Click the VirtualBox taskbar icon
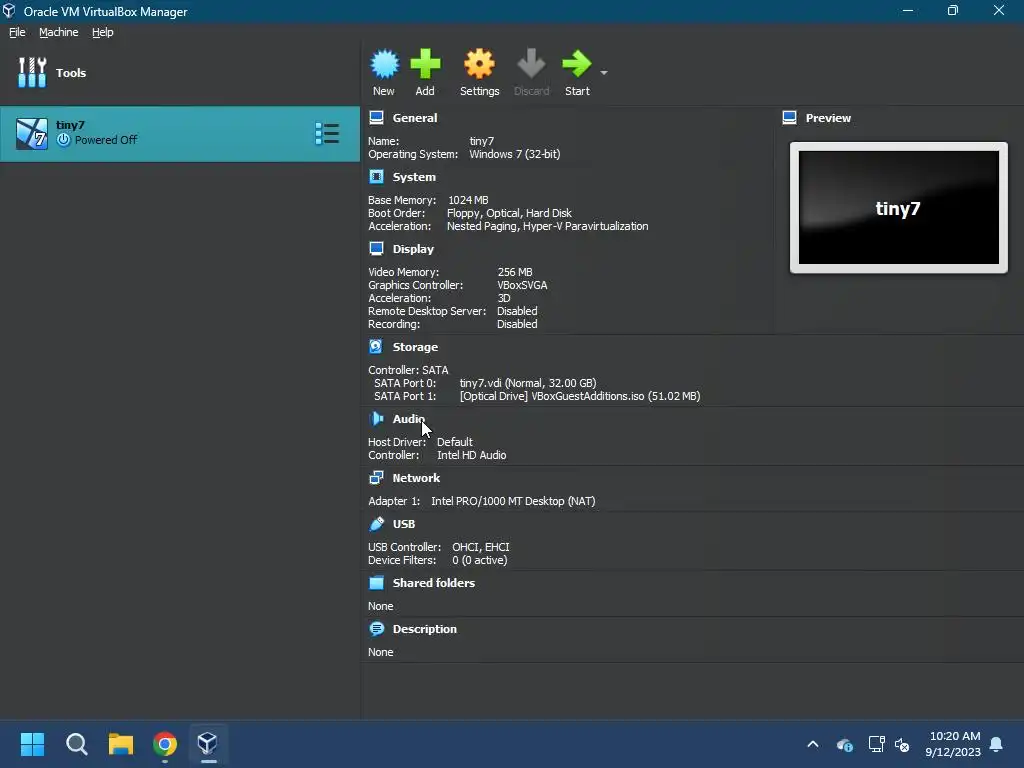This screenshot has height=768, width=1024. click(208, 744)
